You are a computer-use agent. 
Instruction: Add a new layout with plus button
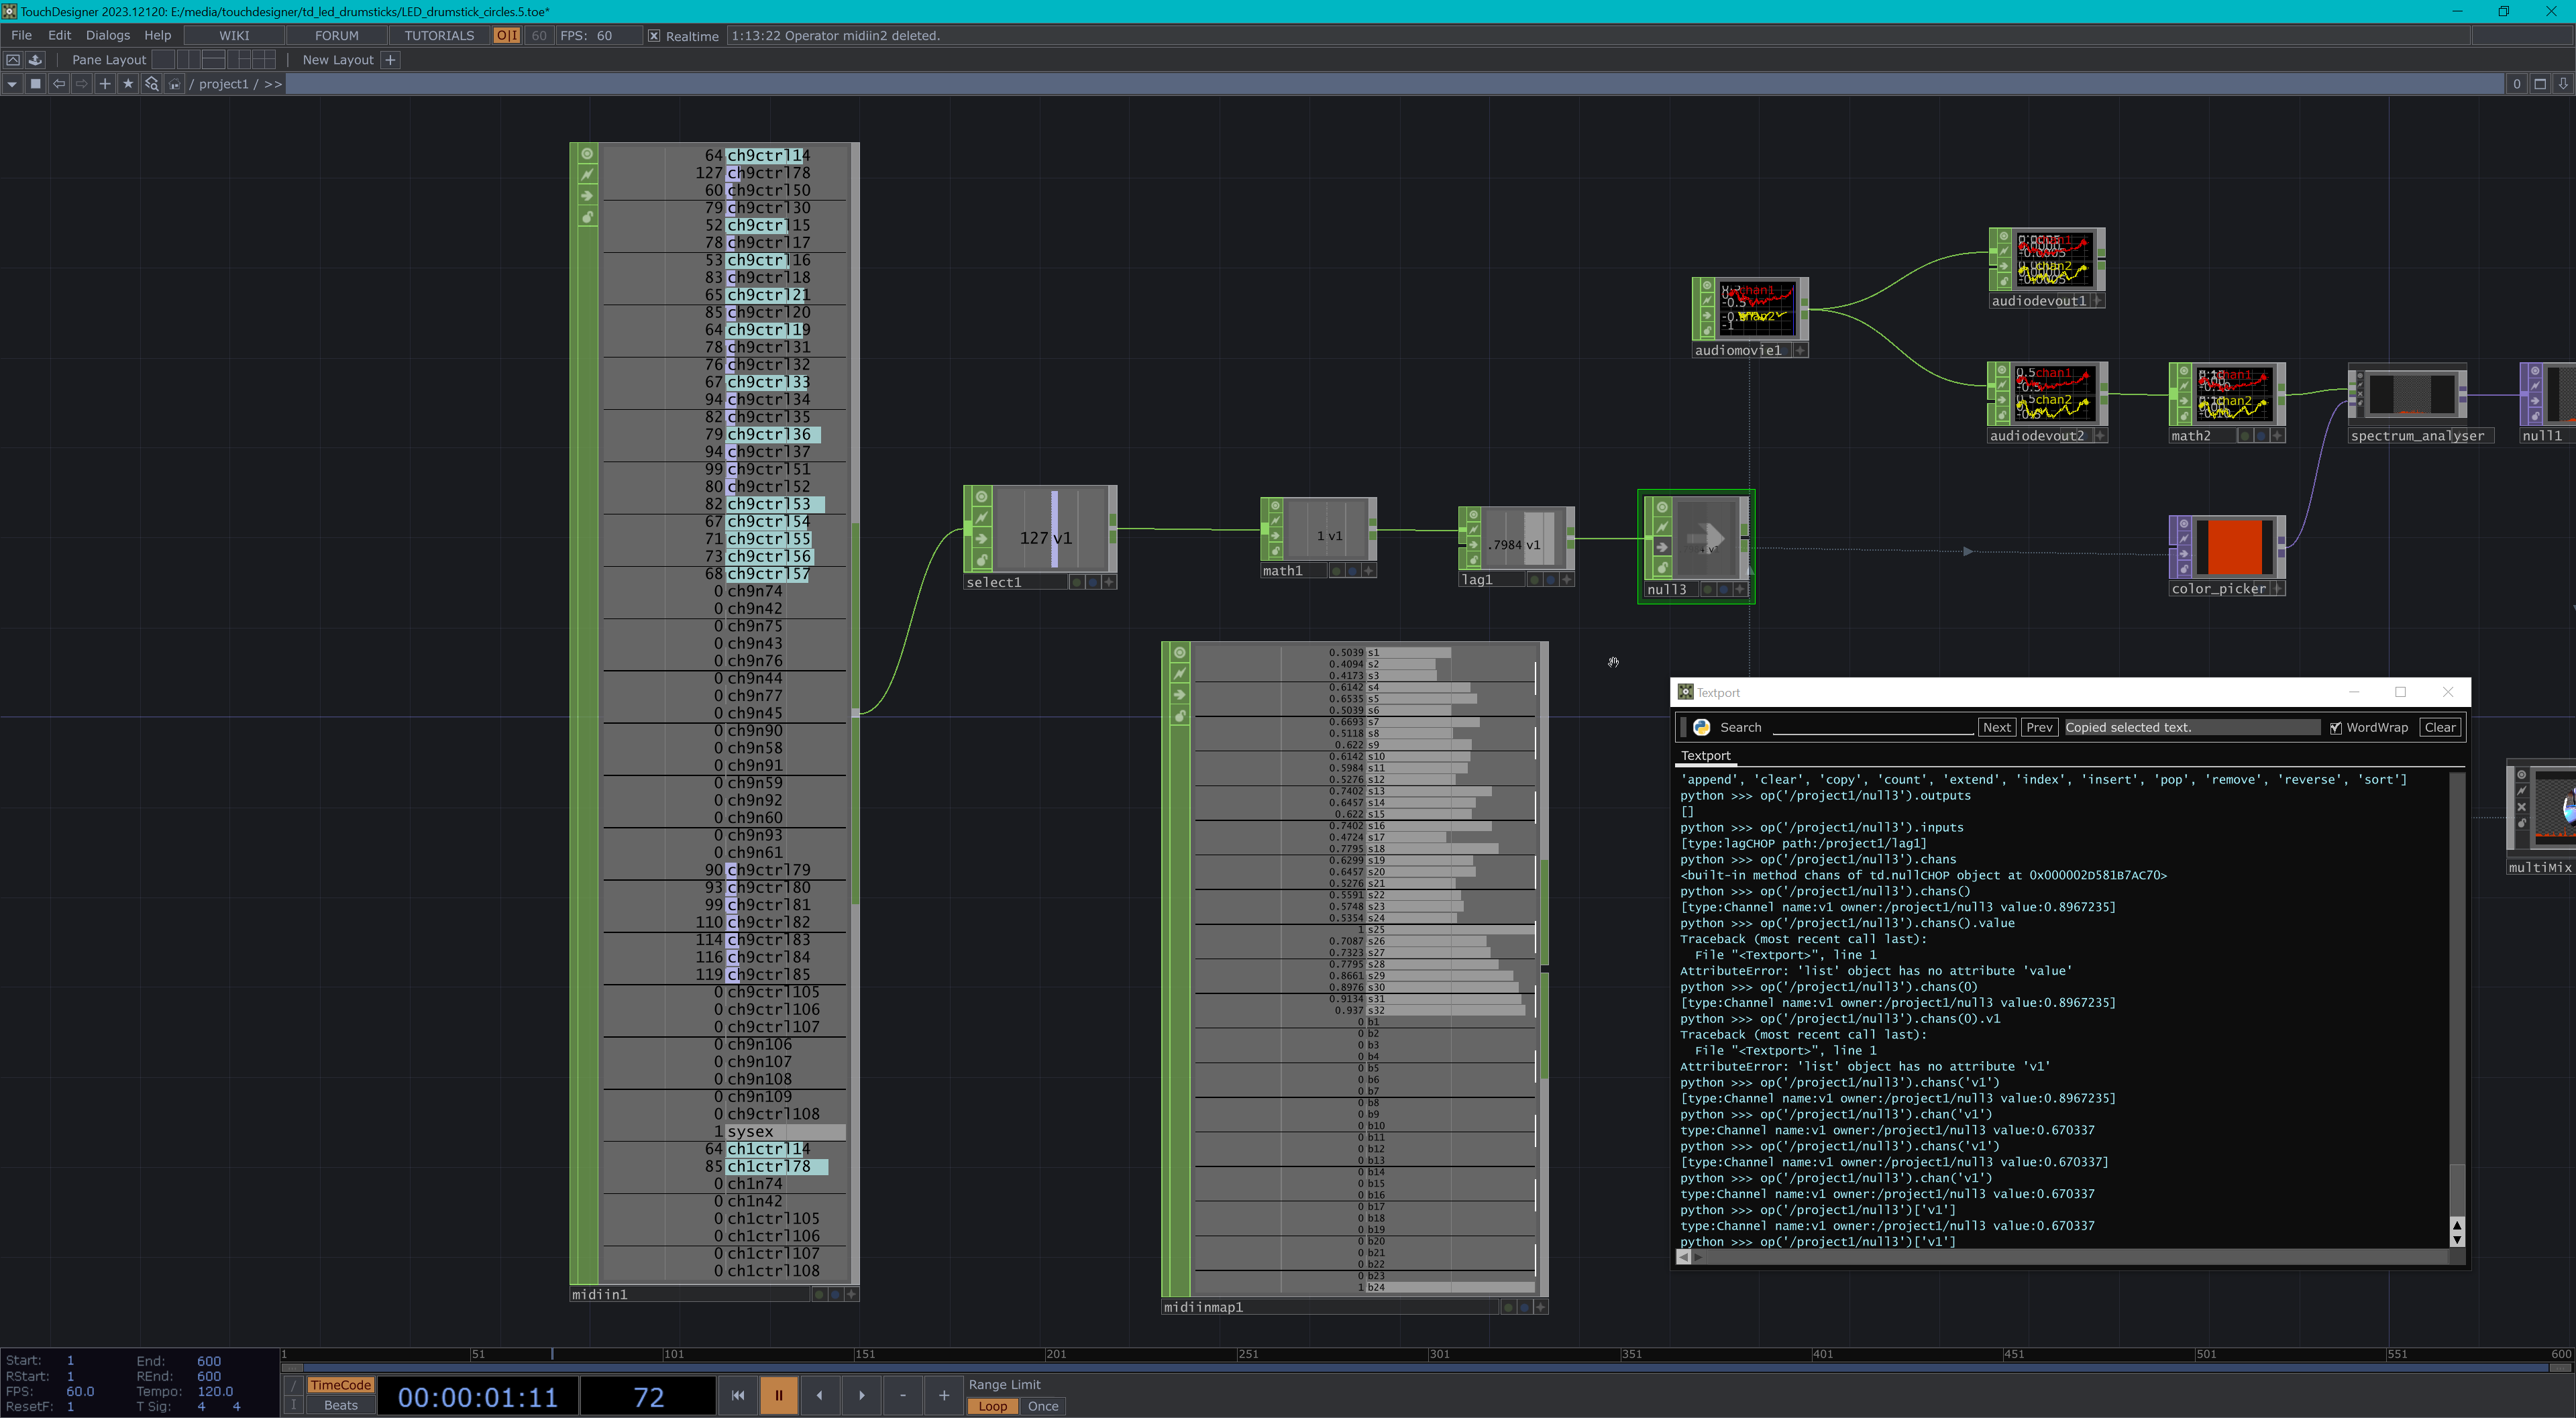pos(391,60)
